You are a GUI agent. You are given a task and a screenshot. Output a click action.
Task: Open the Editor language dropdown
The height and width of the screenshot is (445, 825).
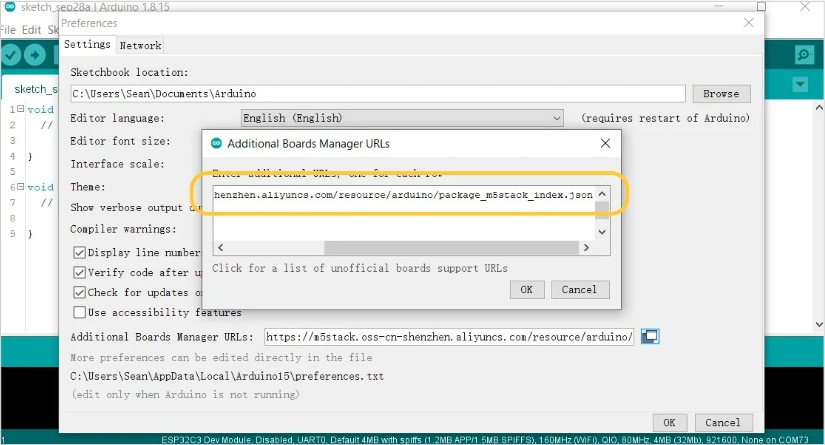[x=402, y=118]
